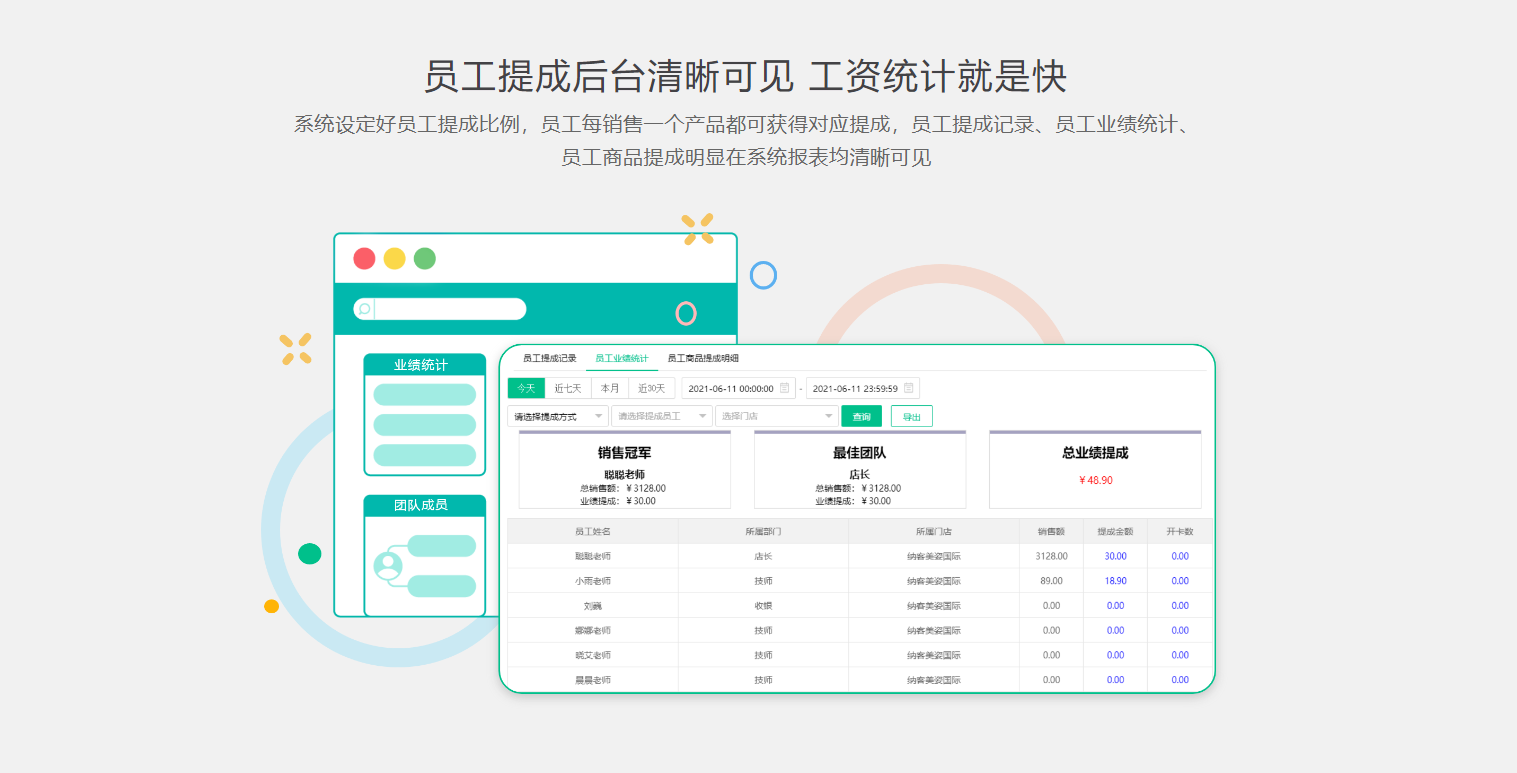Click the 团队成员 panel header
Image resolution: width=1517 pixels, height=773 pixels.
pos(424,505)
